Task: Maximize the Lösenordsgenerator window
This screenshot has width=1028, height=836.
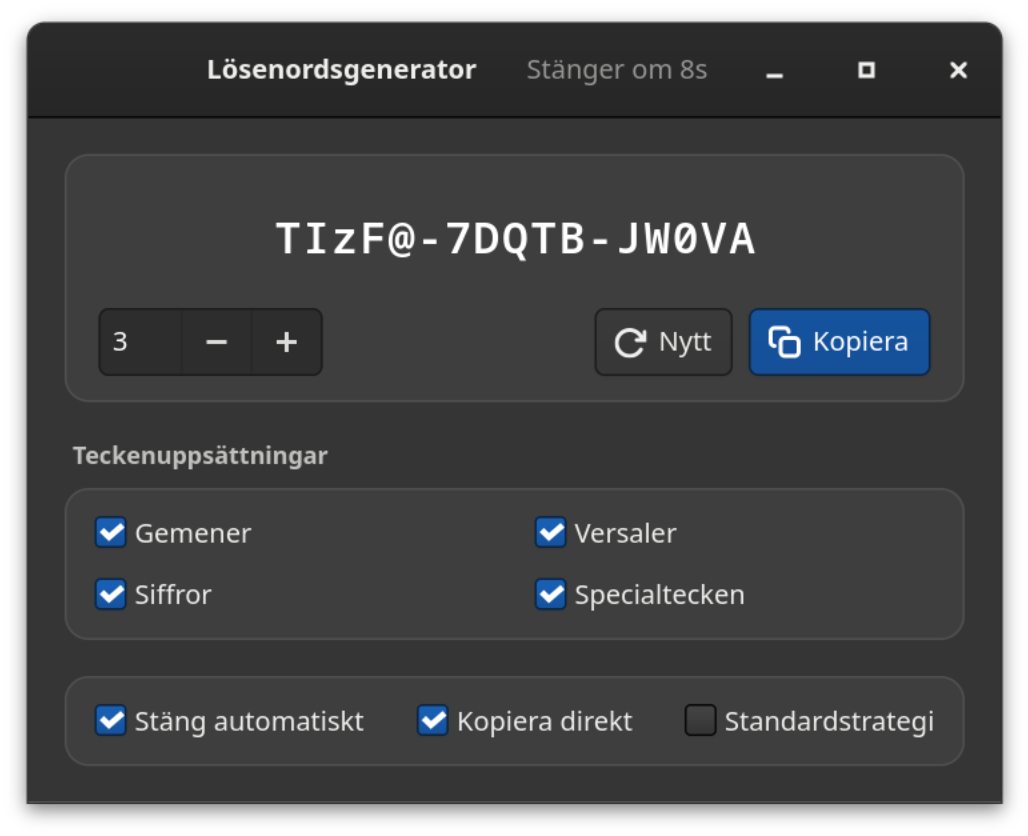Action: (867, 70)
